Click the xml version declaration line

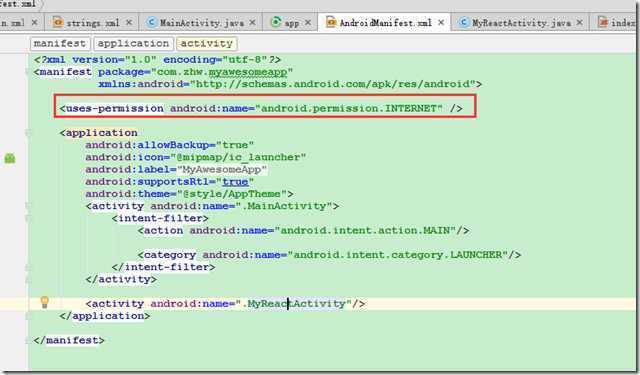click(157, 60)
